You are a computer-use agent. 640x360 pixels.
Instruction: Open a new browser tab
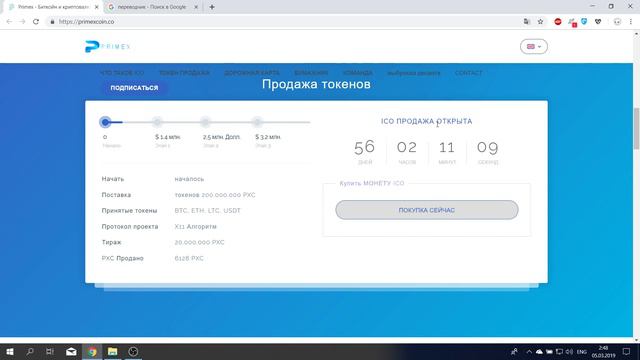(x=212, y=7)
